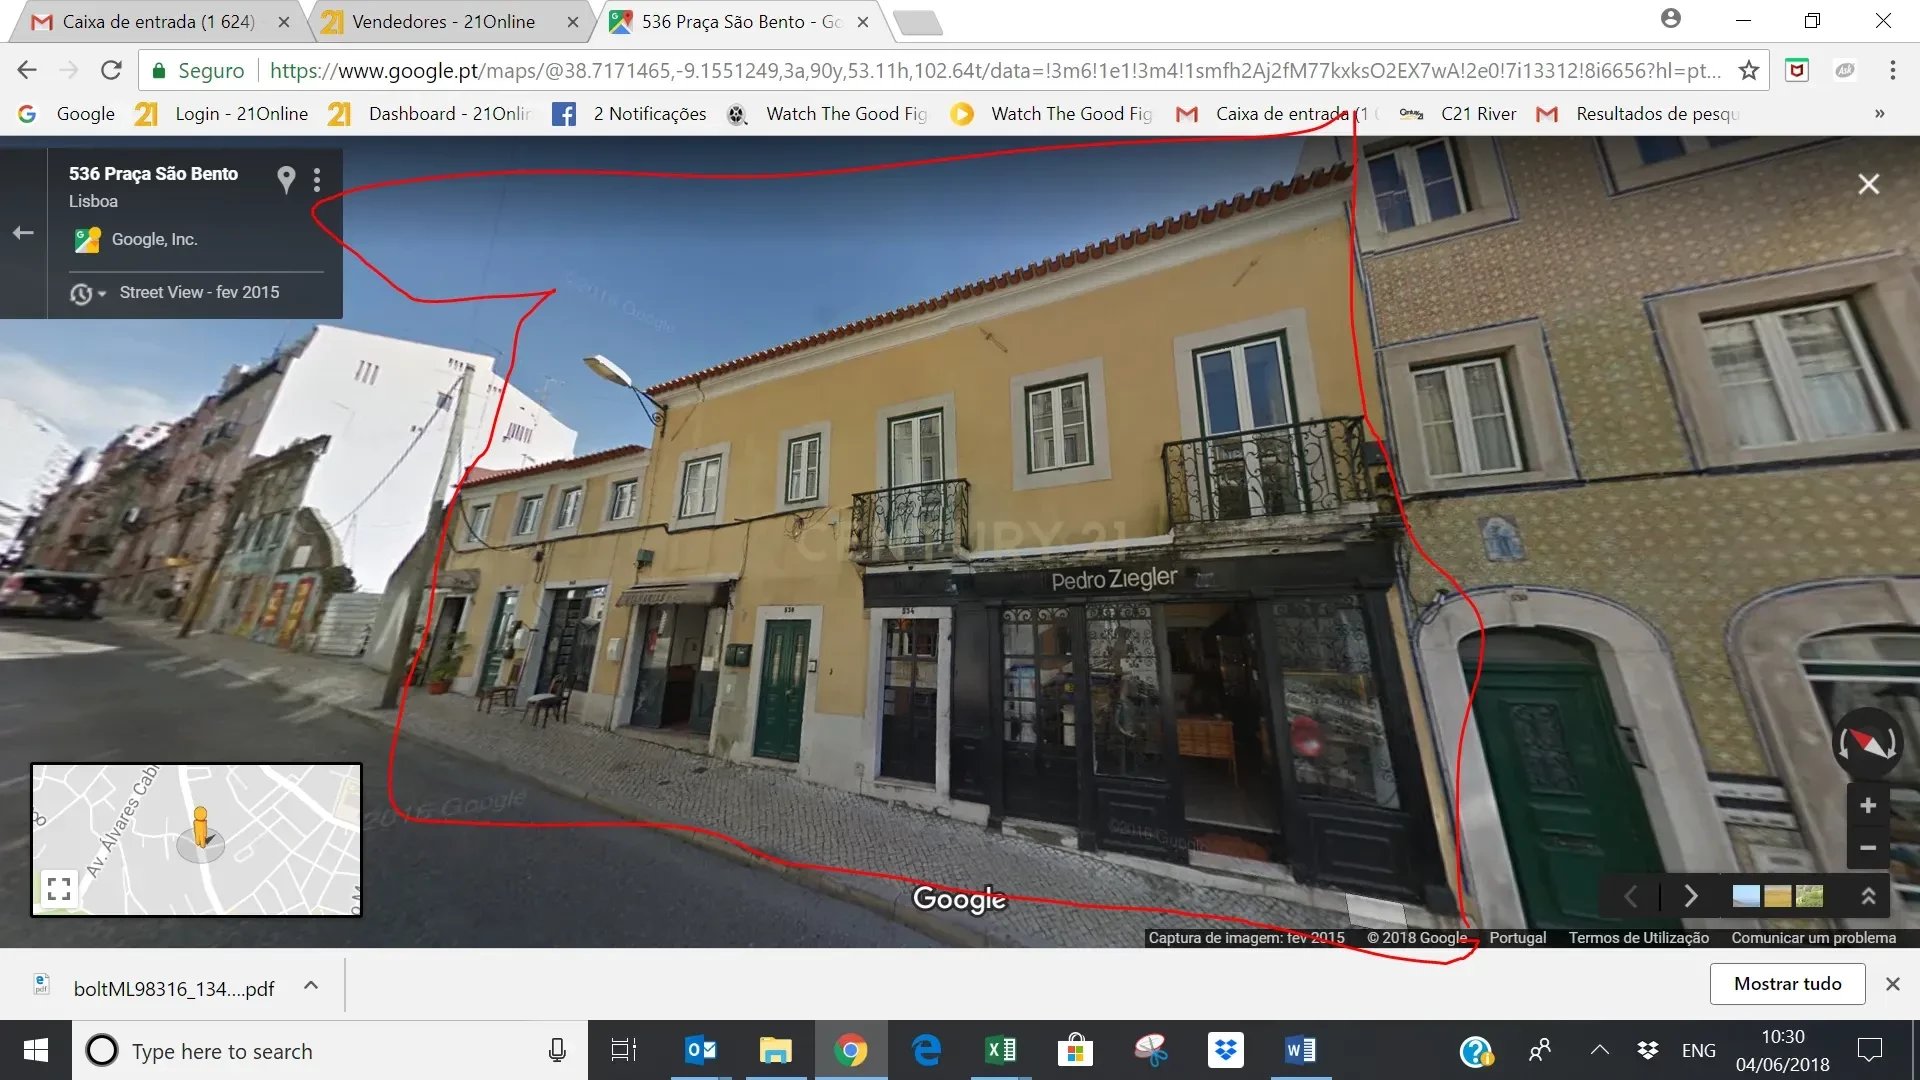The height and width of the screenshot is (1080, 1920).
Task: Open Excel from the taskbar
Action: pyautogui.click(x=1000, y=1050)
